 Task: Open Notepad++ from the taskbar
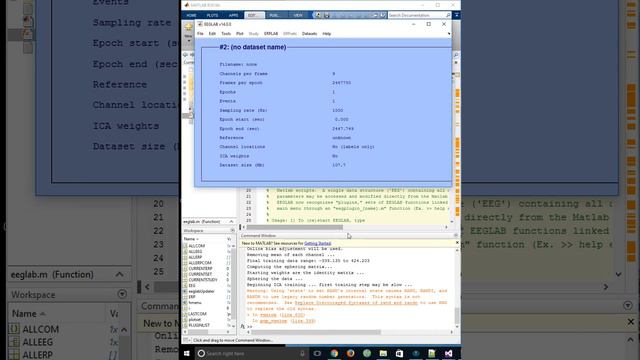(x=431, y=353)
